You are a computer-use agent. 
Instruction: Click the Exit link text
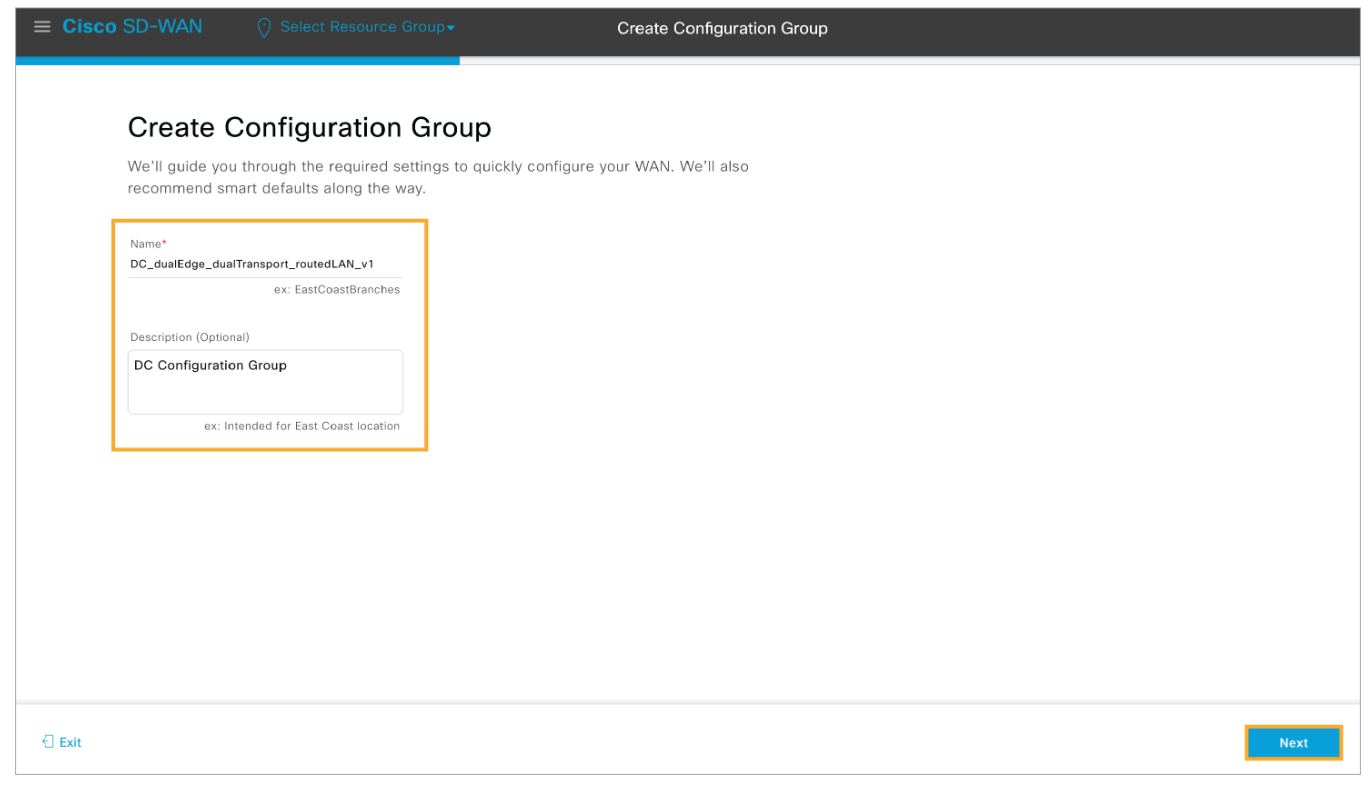tap(70, 743)
